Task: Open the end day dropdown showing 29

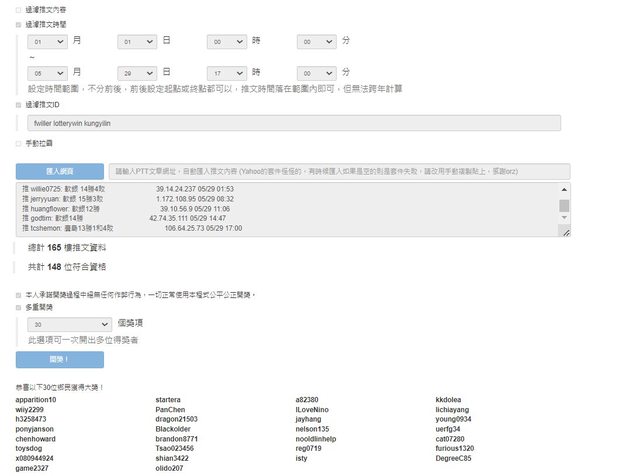Action: click(x=138, y=73)
